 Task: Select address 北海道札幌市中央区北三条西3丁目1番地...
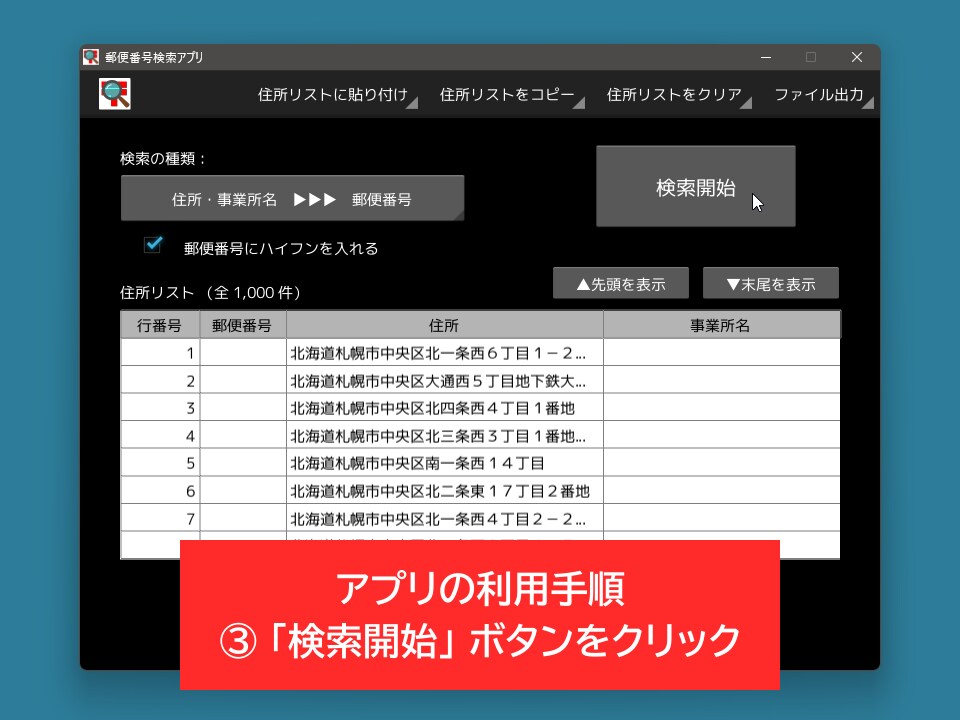tap(444, 435)
